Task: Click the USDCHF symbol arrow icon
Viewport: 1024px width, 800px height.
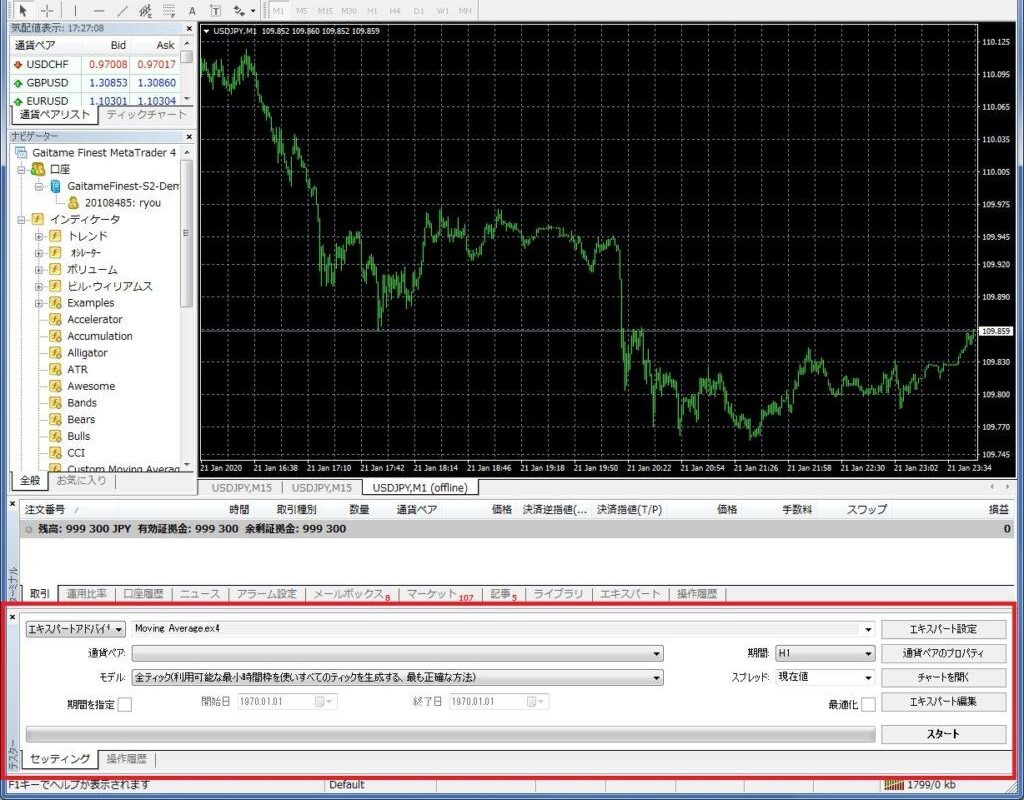Action: [x=18, y=65]
